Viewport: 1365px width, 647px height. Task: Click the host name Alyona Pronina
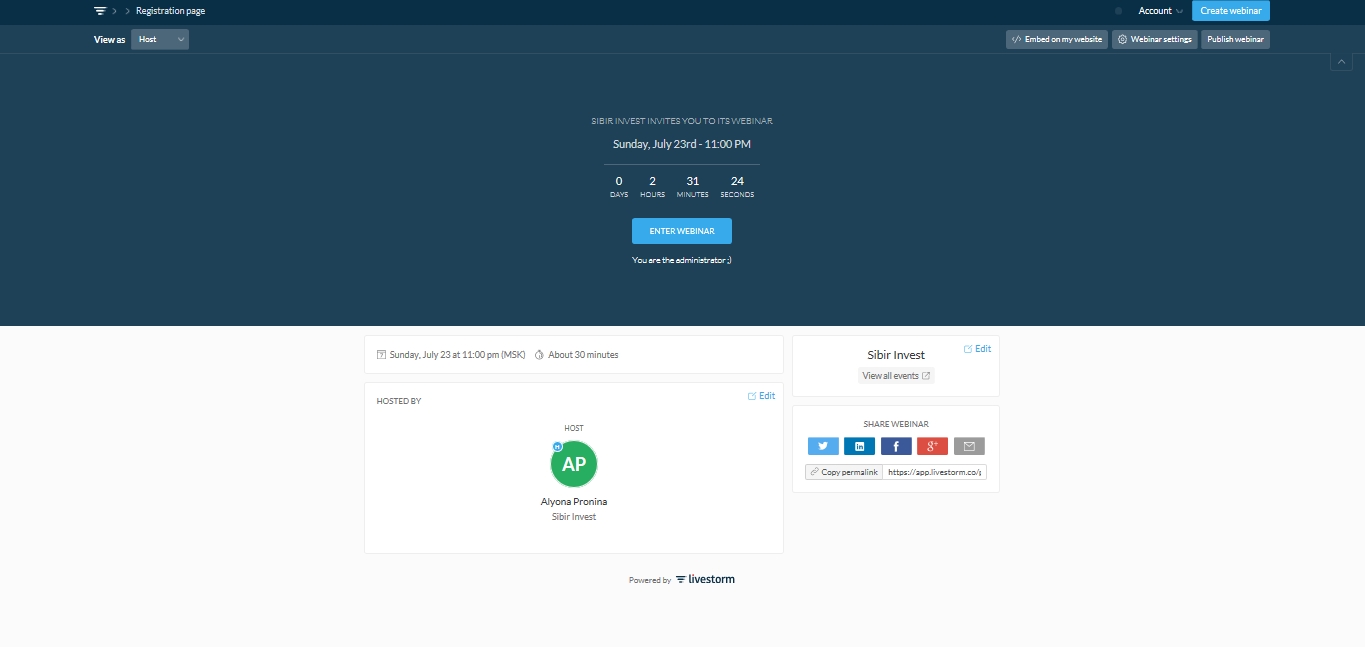(574, 502)
